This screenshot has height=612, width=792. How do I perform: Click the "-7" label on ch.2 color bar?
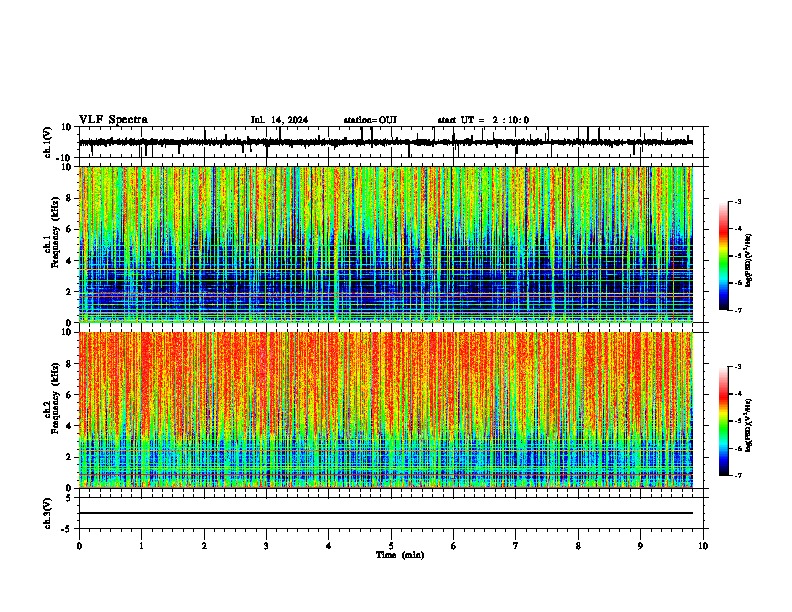(x=738, y=476)
